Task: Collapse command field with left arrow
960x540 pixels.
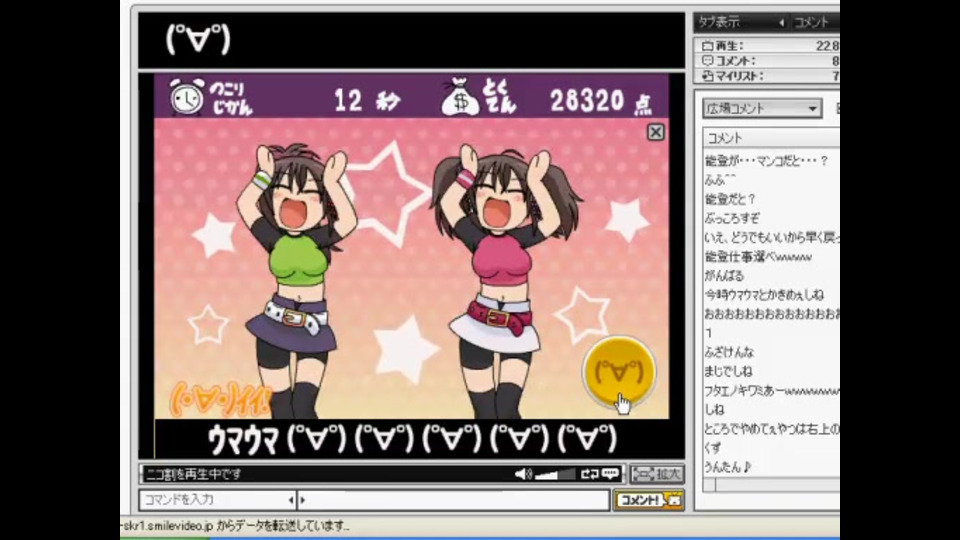Action: click(x=291, y=500)
